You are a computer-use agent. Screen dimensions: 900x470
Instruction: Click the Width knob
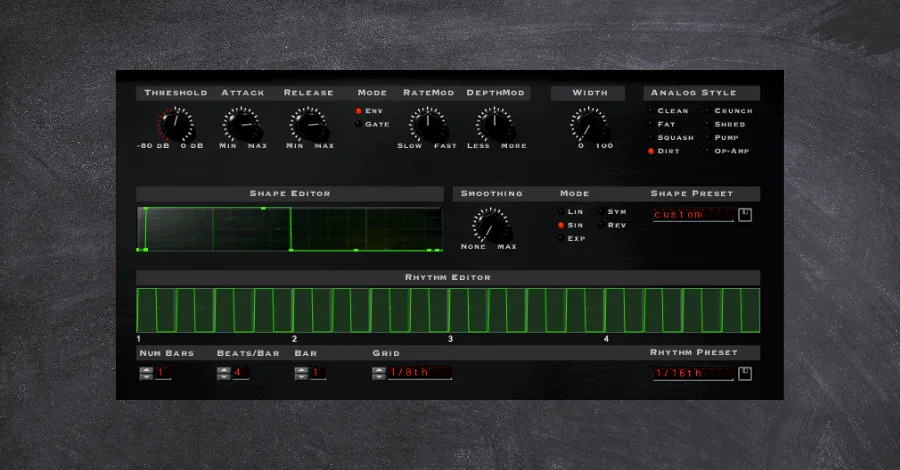pyautogui.click(x=588, y=125)
